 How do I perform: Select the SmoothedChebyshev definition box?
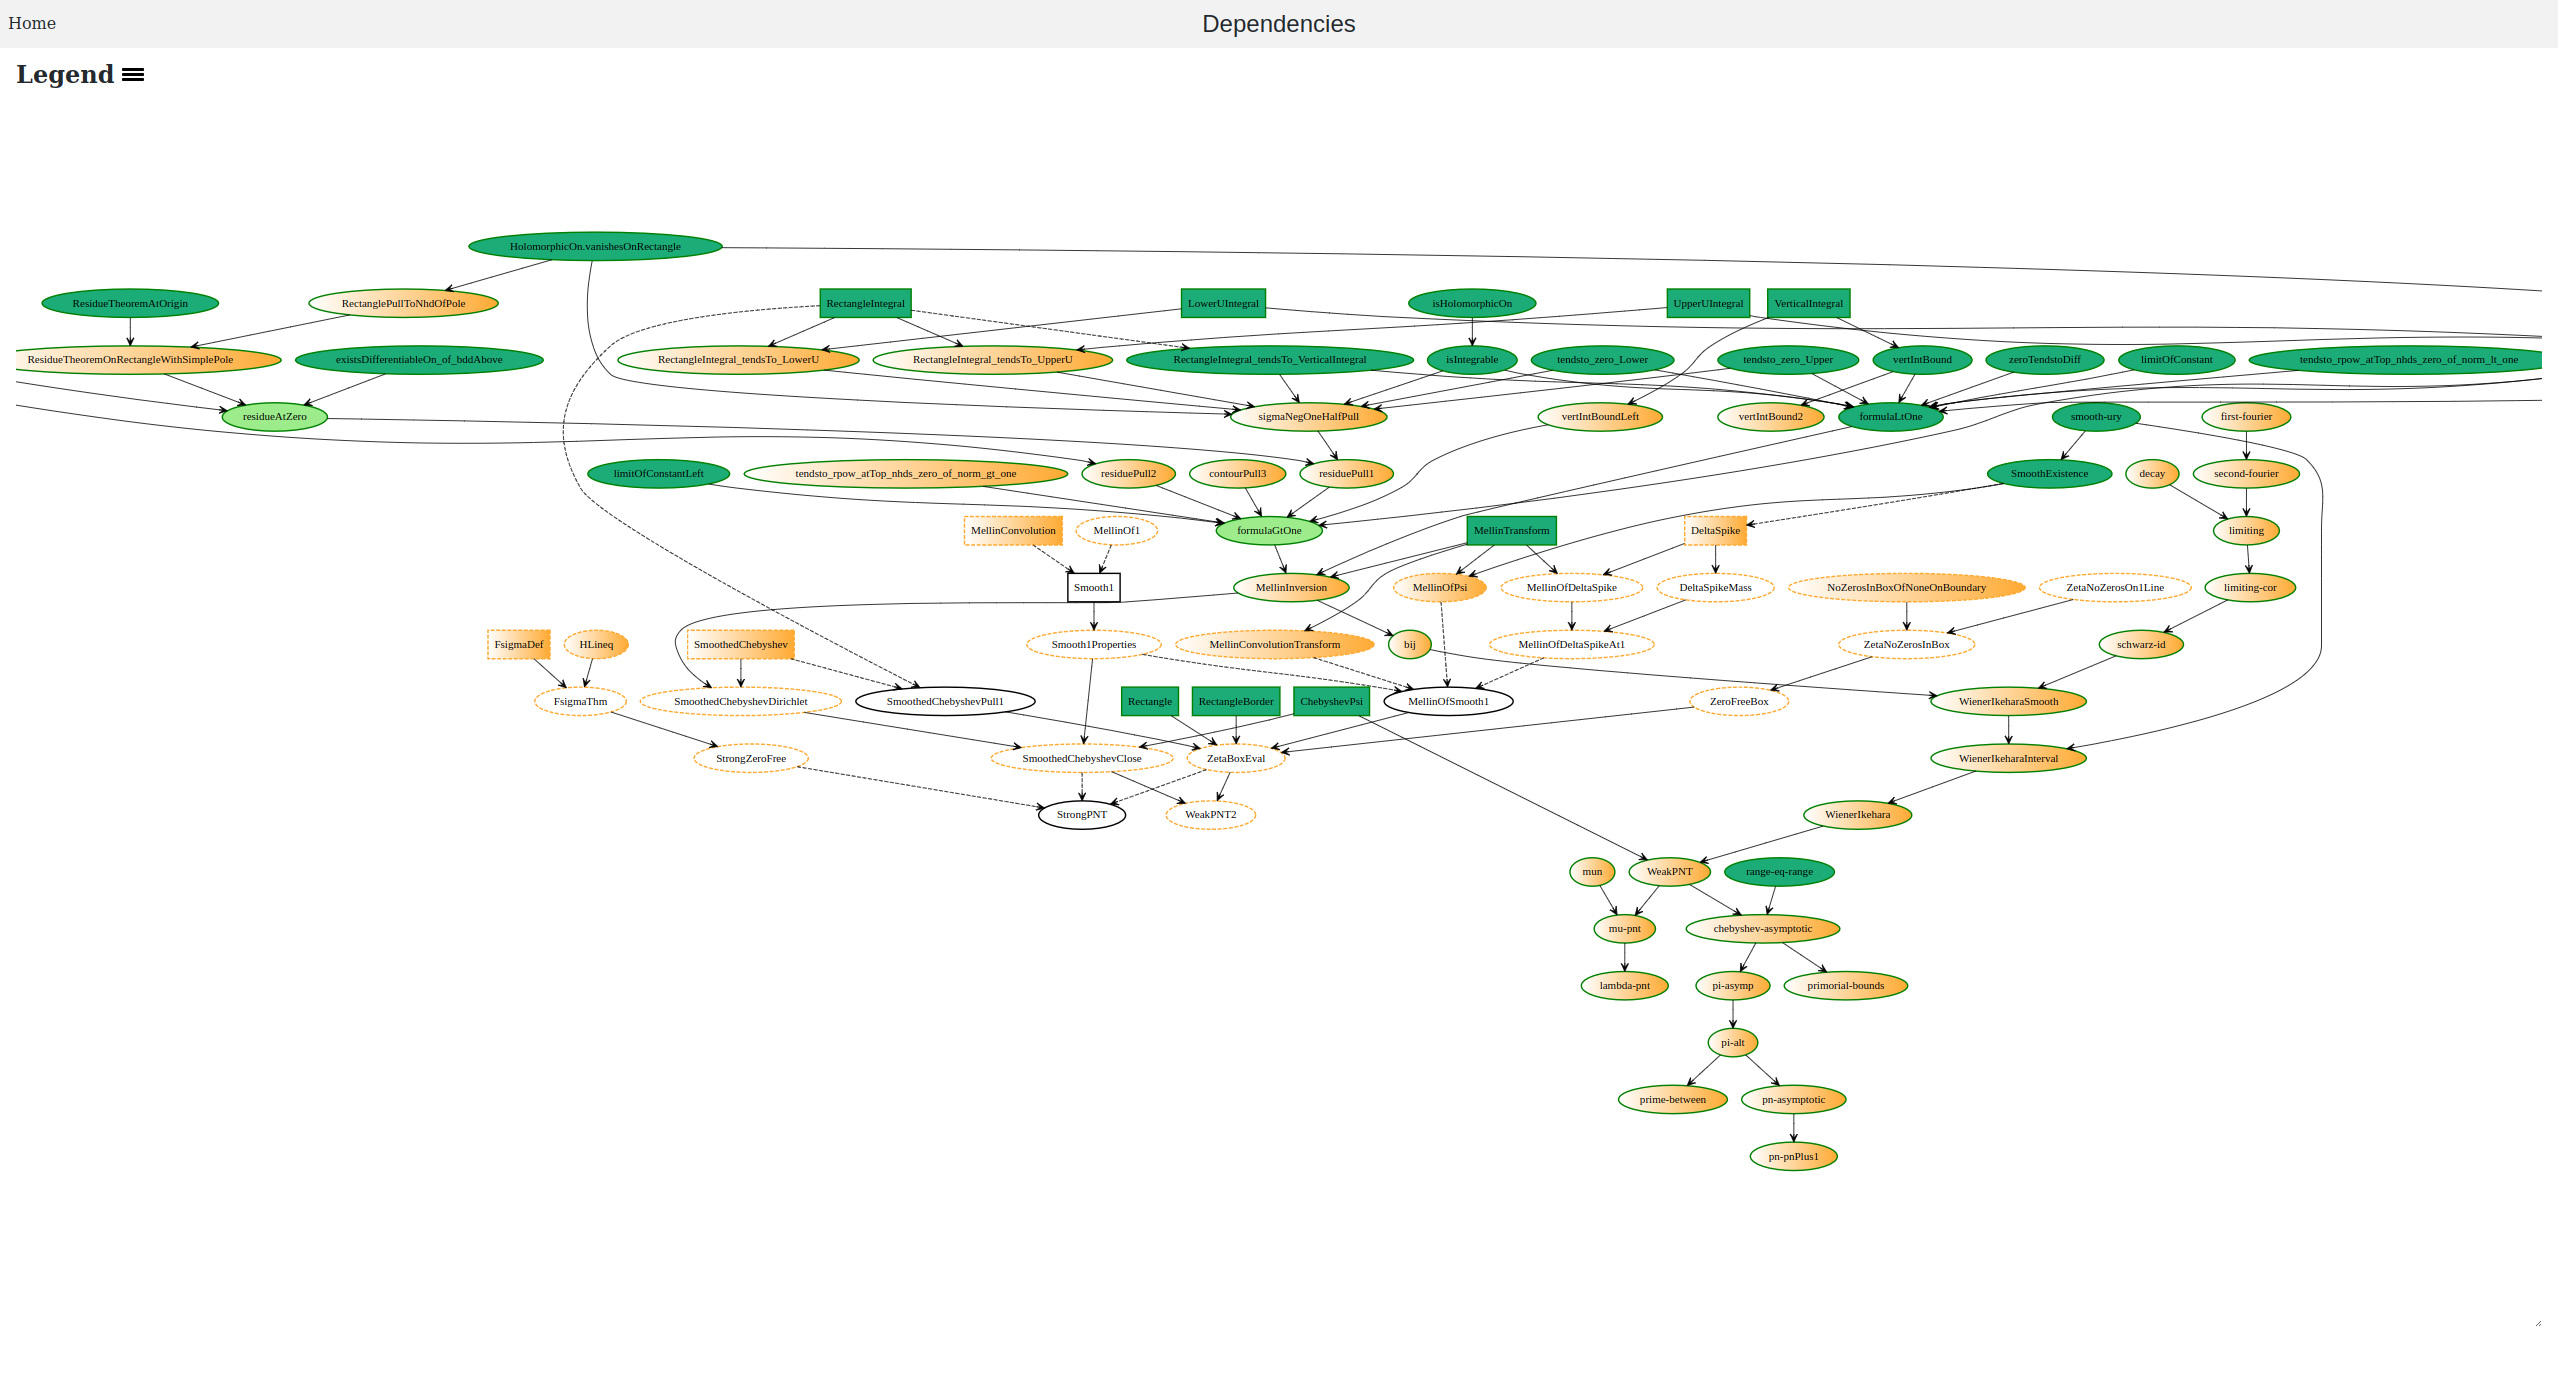click(x=741, y=645)
